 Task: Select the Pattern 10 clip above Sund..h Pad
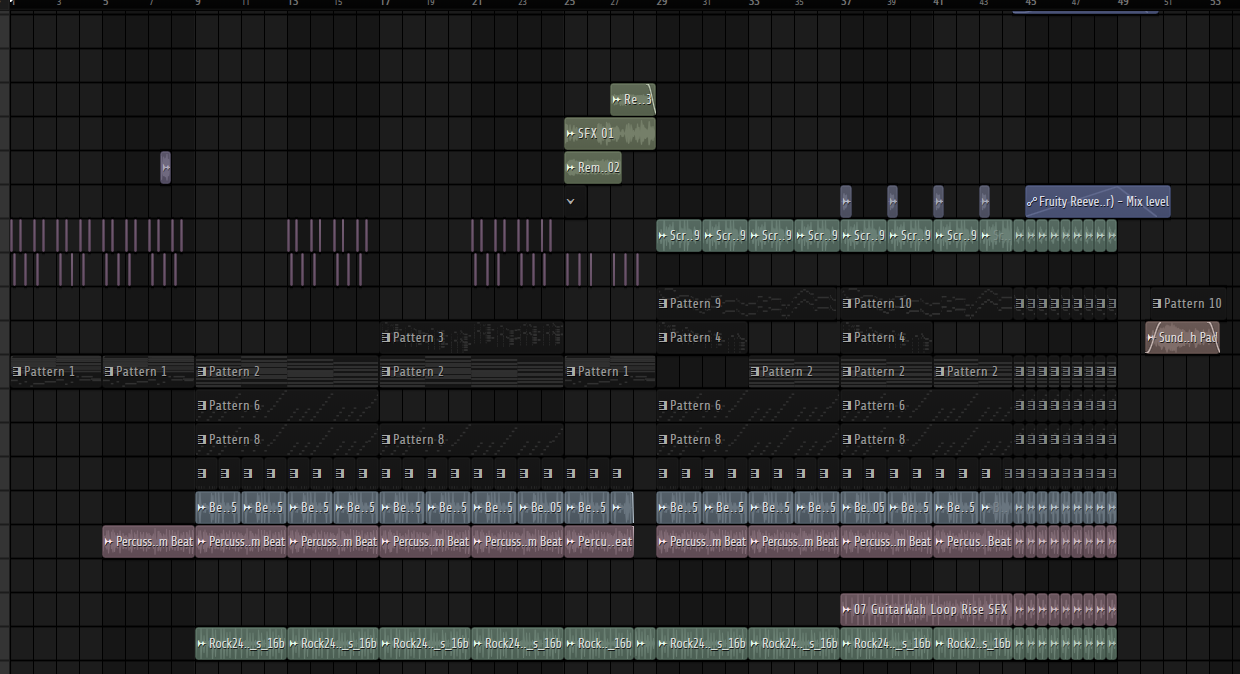click(1186, 303)
